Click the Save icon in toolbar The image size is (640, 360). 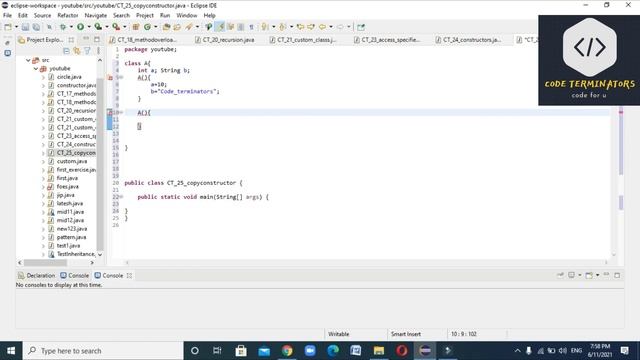25,27
